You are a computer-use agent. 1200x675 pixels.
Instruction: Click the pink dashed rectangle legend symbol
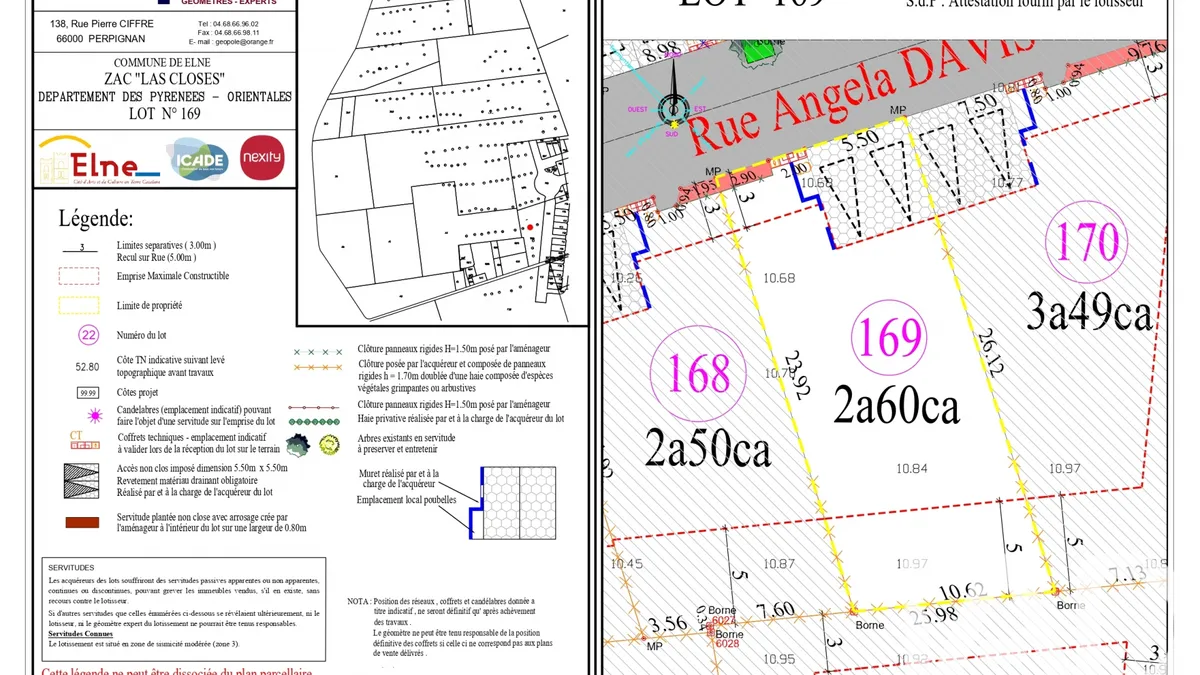tap(81, 276)
